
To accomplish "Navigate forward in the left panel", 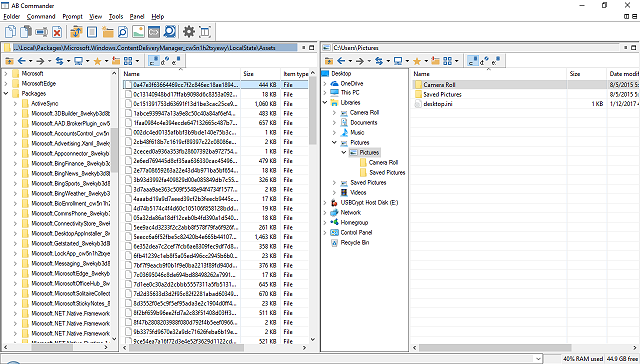I will click(x=40, y=61).
